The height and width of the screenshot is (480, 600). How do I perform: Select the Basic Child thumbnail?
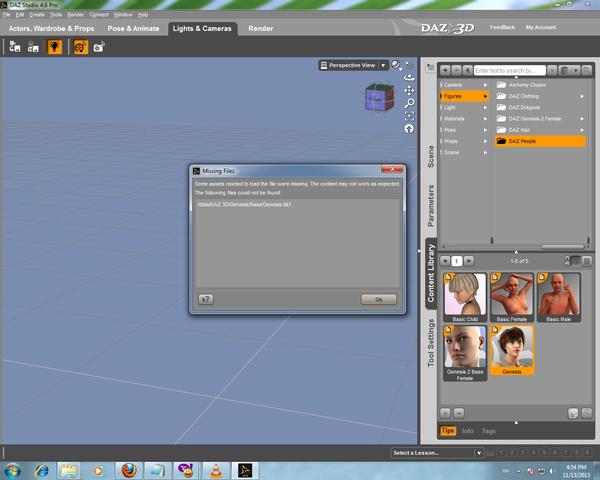(x=465, y=297)
